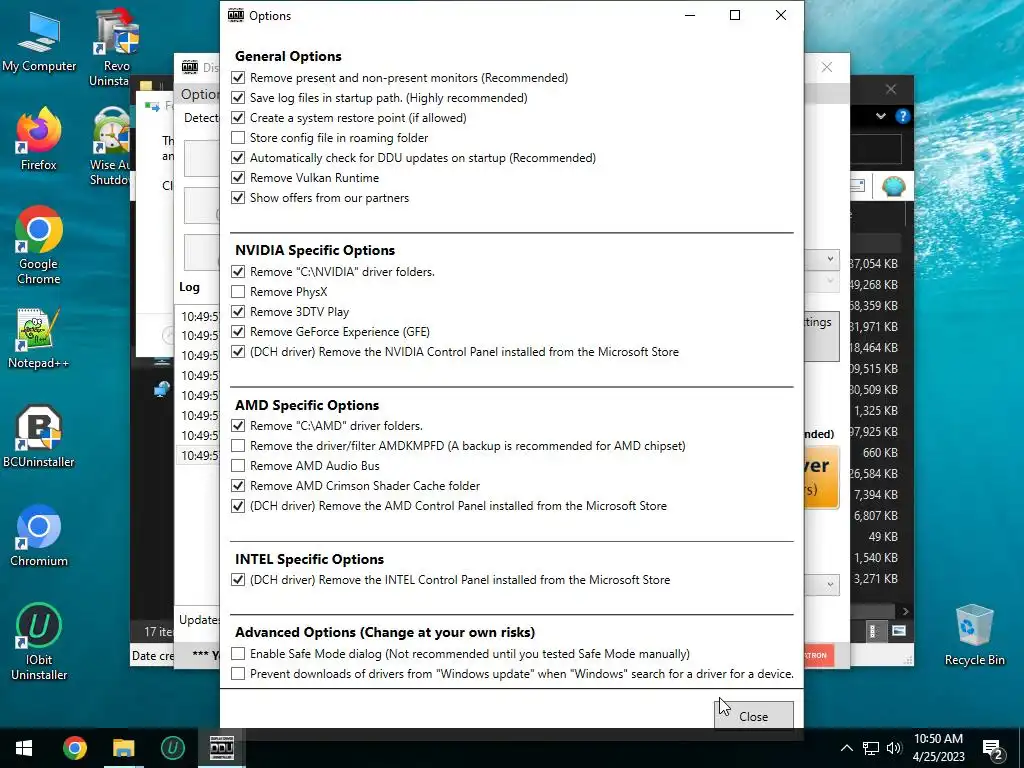Open File Explorer from the taskbar

tap(123, 748)
